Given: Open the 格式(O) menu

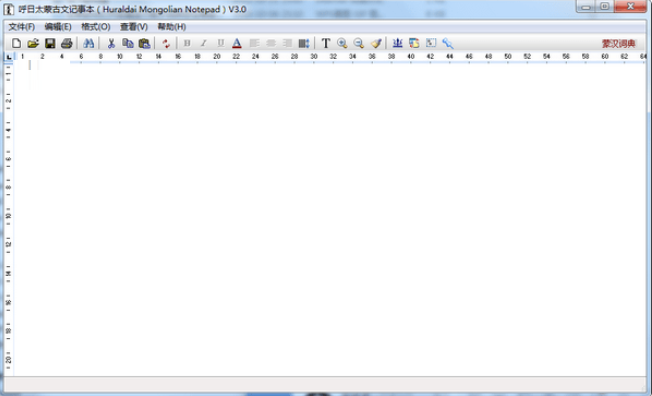Looking at the screenshot, I should (x=96, y=27).
